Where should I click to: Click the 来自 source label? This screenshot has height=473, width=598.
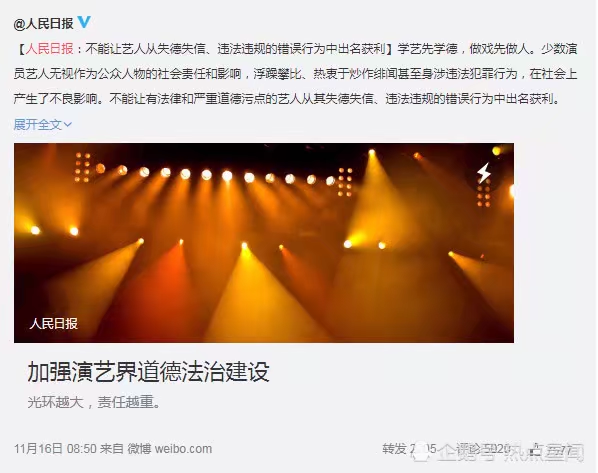(111, 449)
